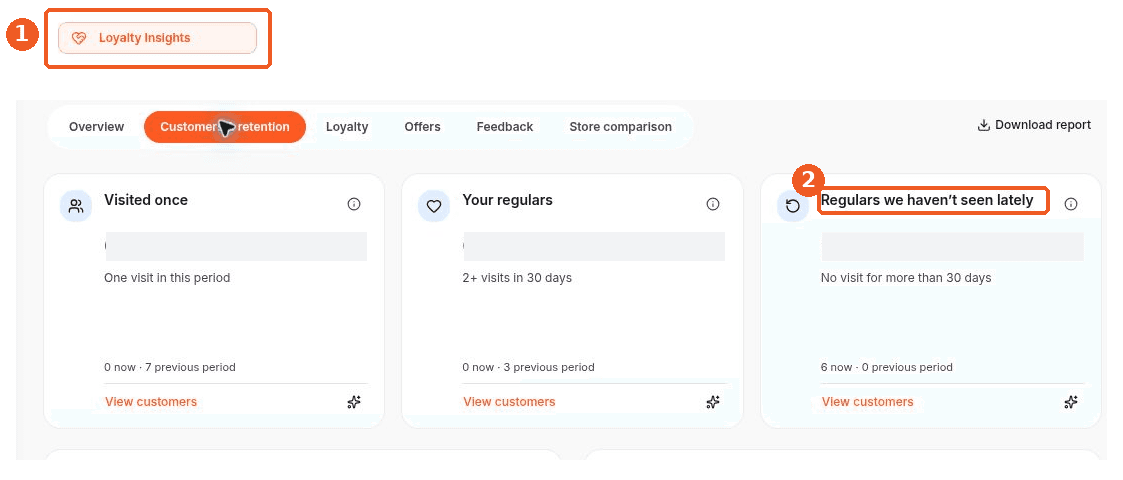Click '6 now · 0 previous period' text

coord(887,367)
